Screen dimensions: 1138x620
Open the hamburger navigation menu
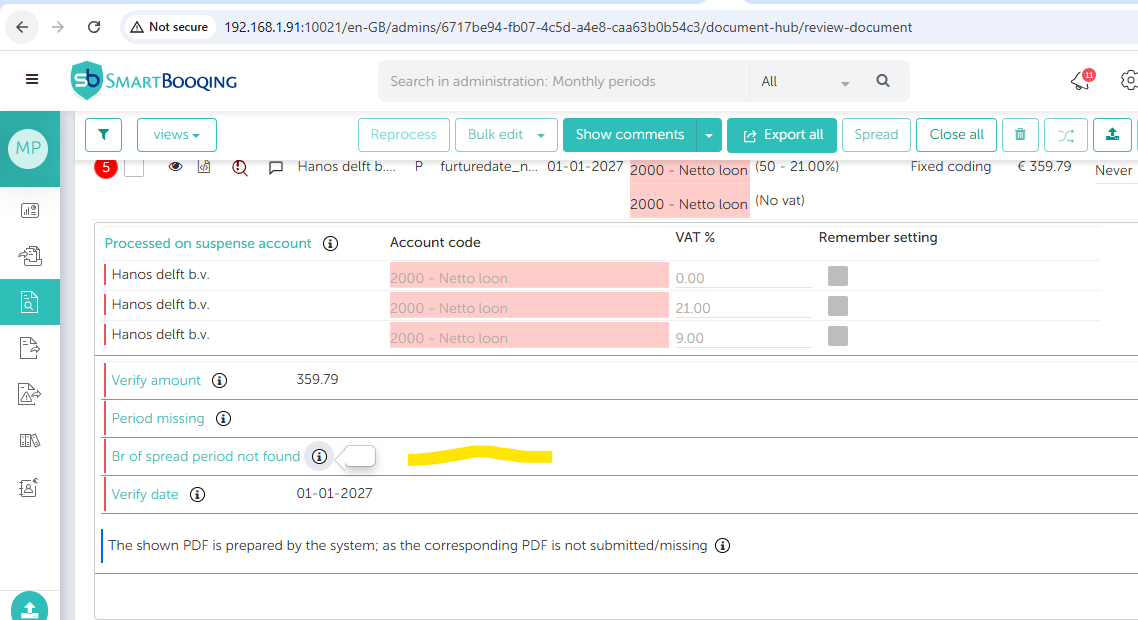[32, 80]
